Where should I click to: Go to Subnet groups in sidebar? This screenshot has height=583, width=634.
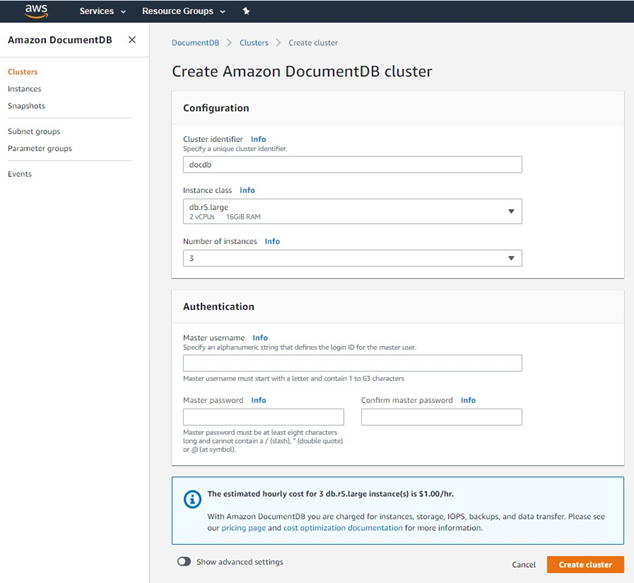34,131
